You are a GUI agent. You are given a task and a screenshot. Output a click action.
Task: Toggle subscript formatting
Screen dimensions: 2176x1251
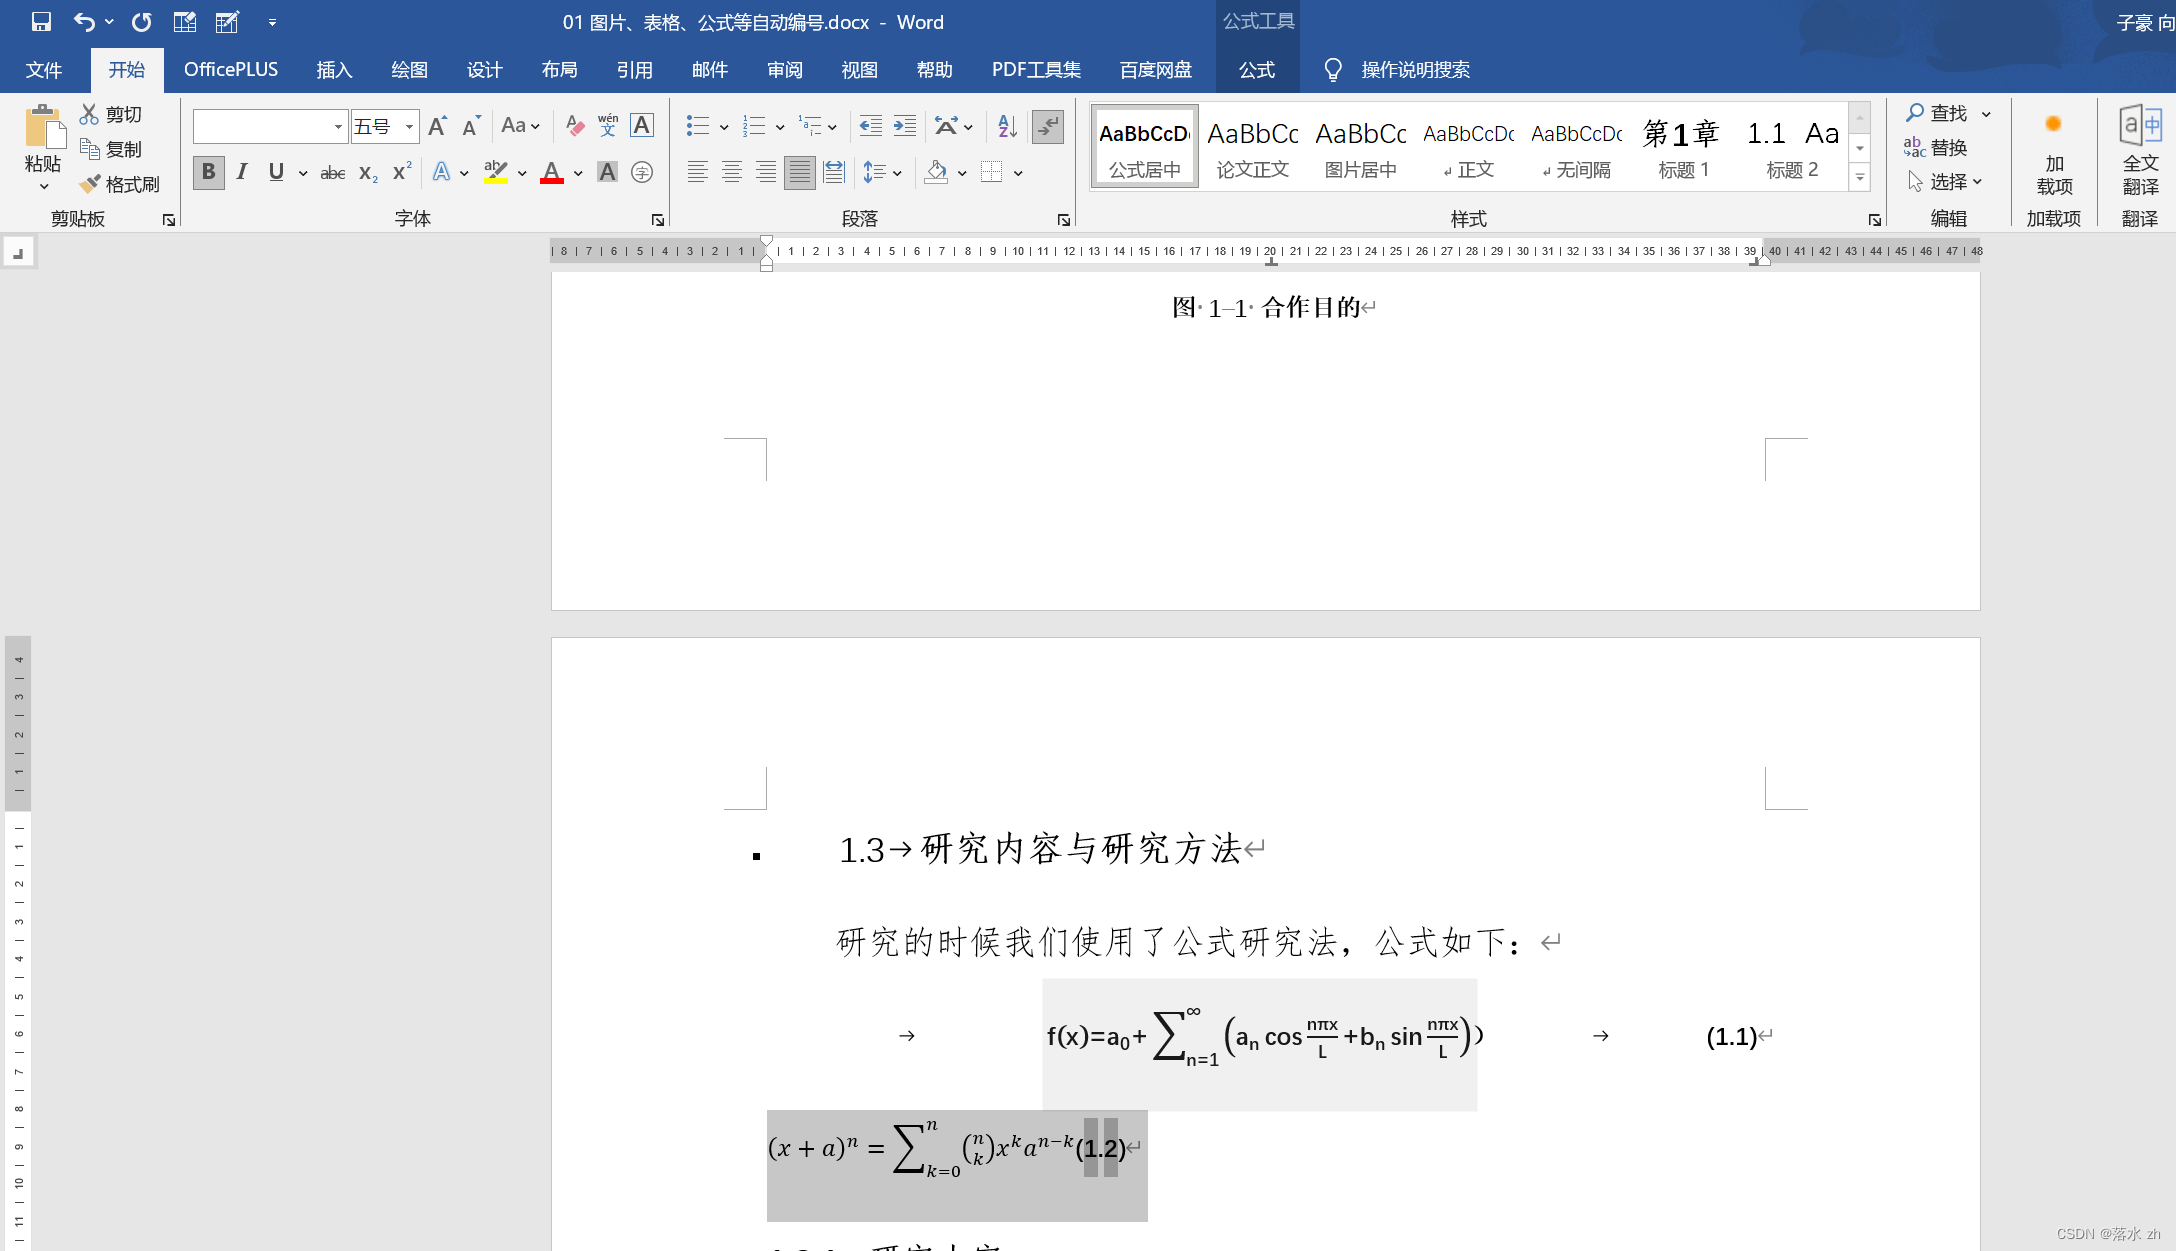point(368,173)
